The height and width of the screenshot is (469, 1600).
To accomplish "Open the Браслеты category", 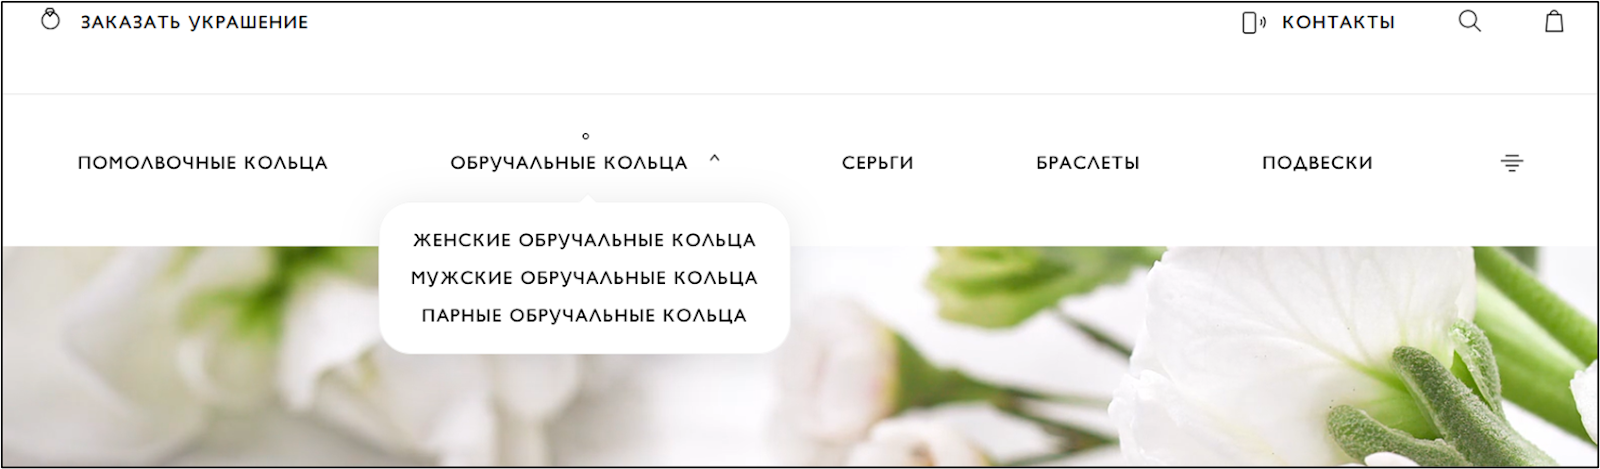I will (x=1088, y=163).
